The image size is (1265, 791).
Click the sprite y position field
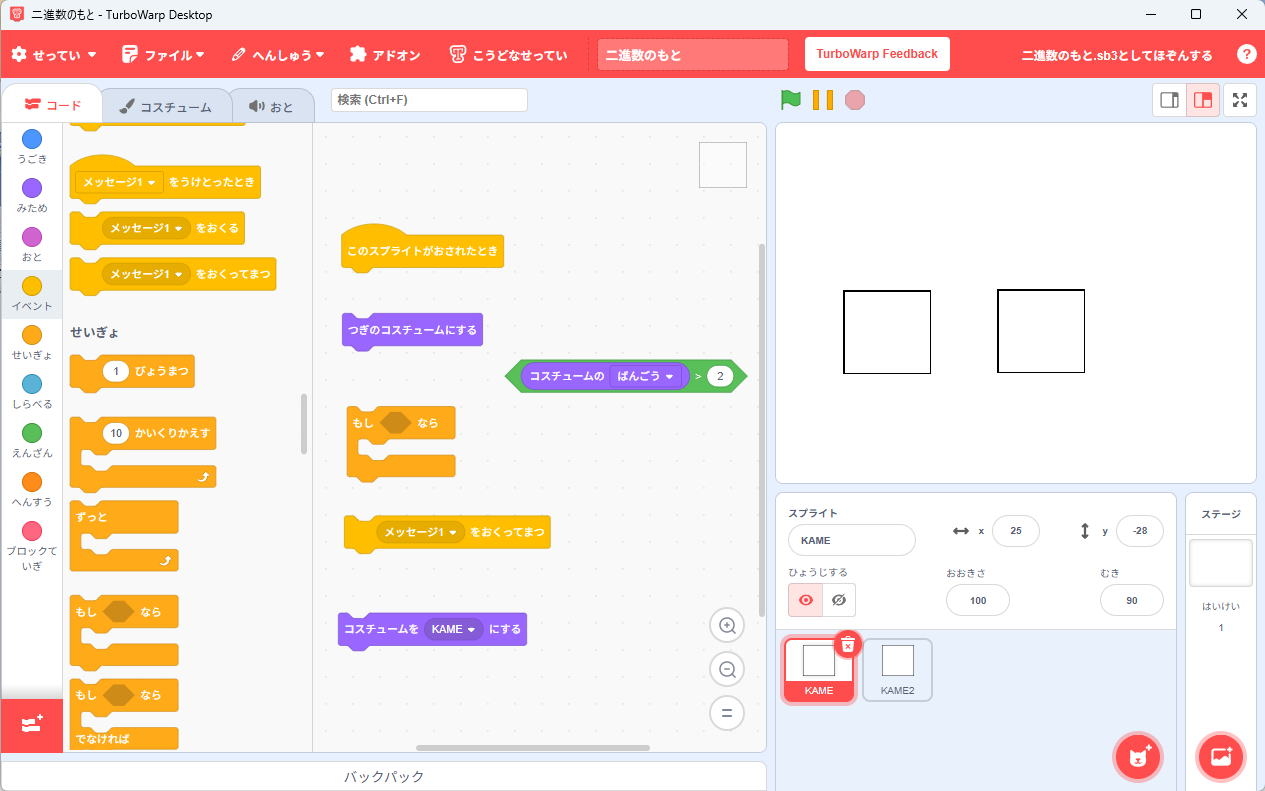point(1140,531)
